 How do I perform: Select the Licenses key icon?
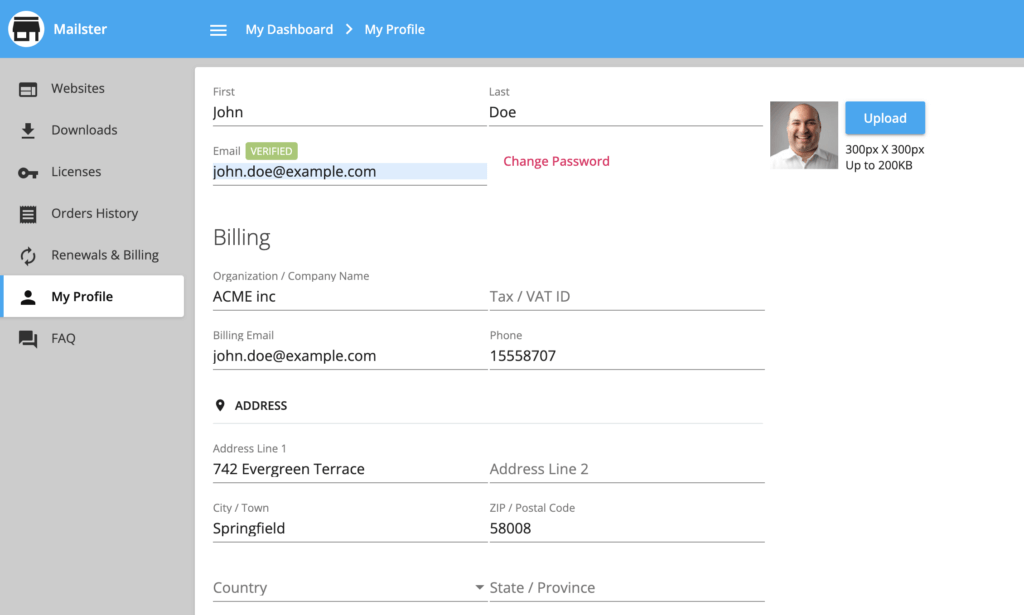click(x=29, y=171)
